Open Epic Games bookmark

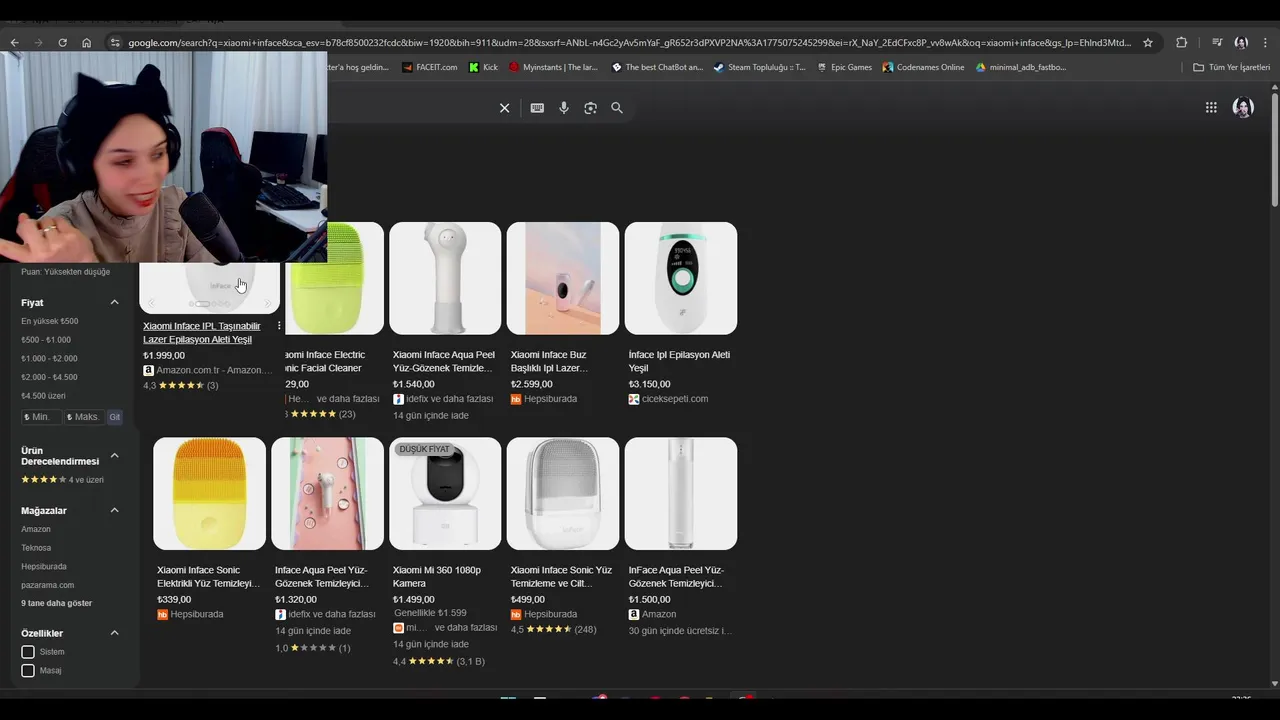coord(844,67)
